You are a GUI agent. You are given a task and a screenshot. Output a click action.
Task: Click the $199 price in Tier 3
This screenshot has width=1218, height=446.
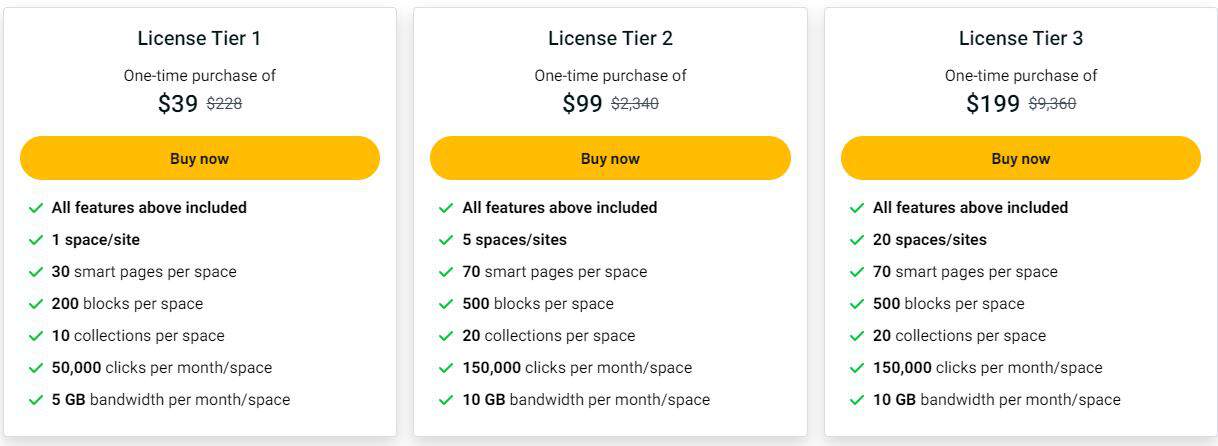coord(993,103)
